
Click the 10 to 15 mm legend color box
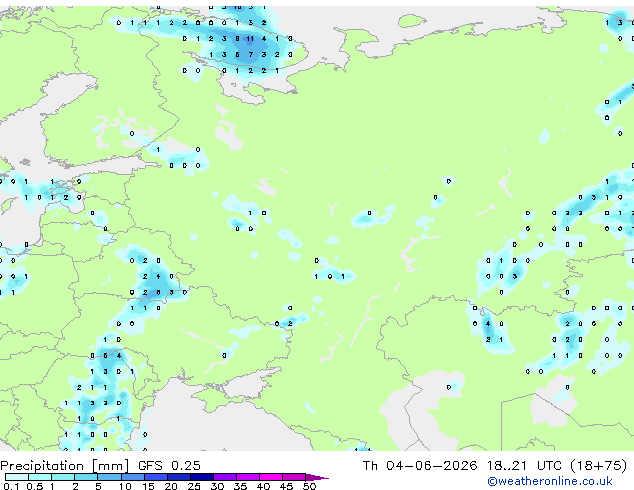click(132, 477)
